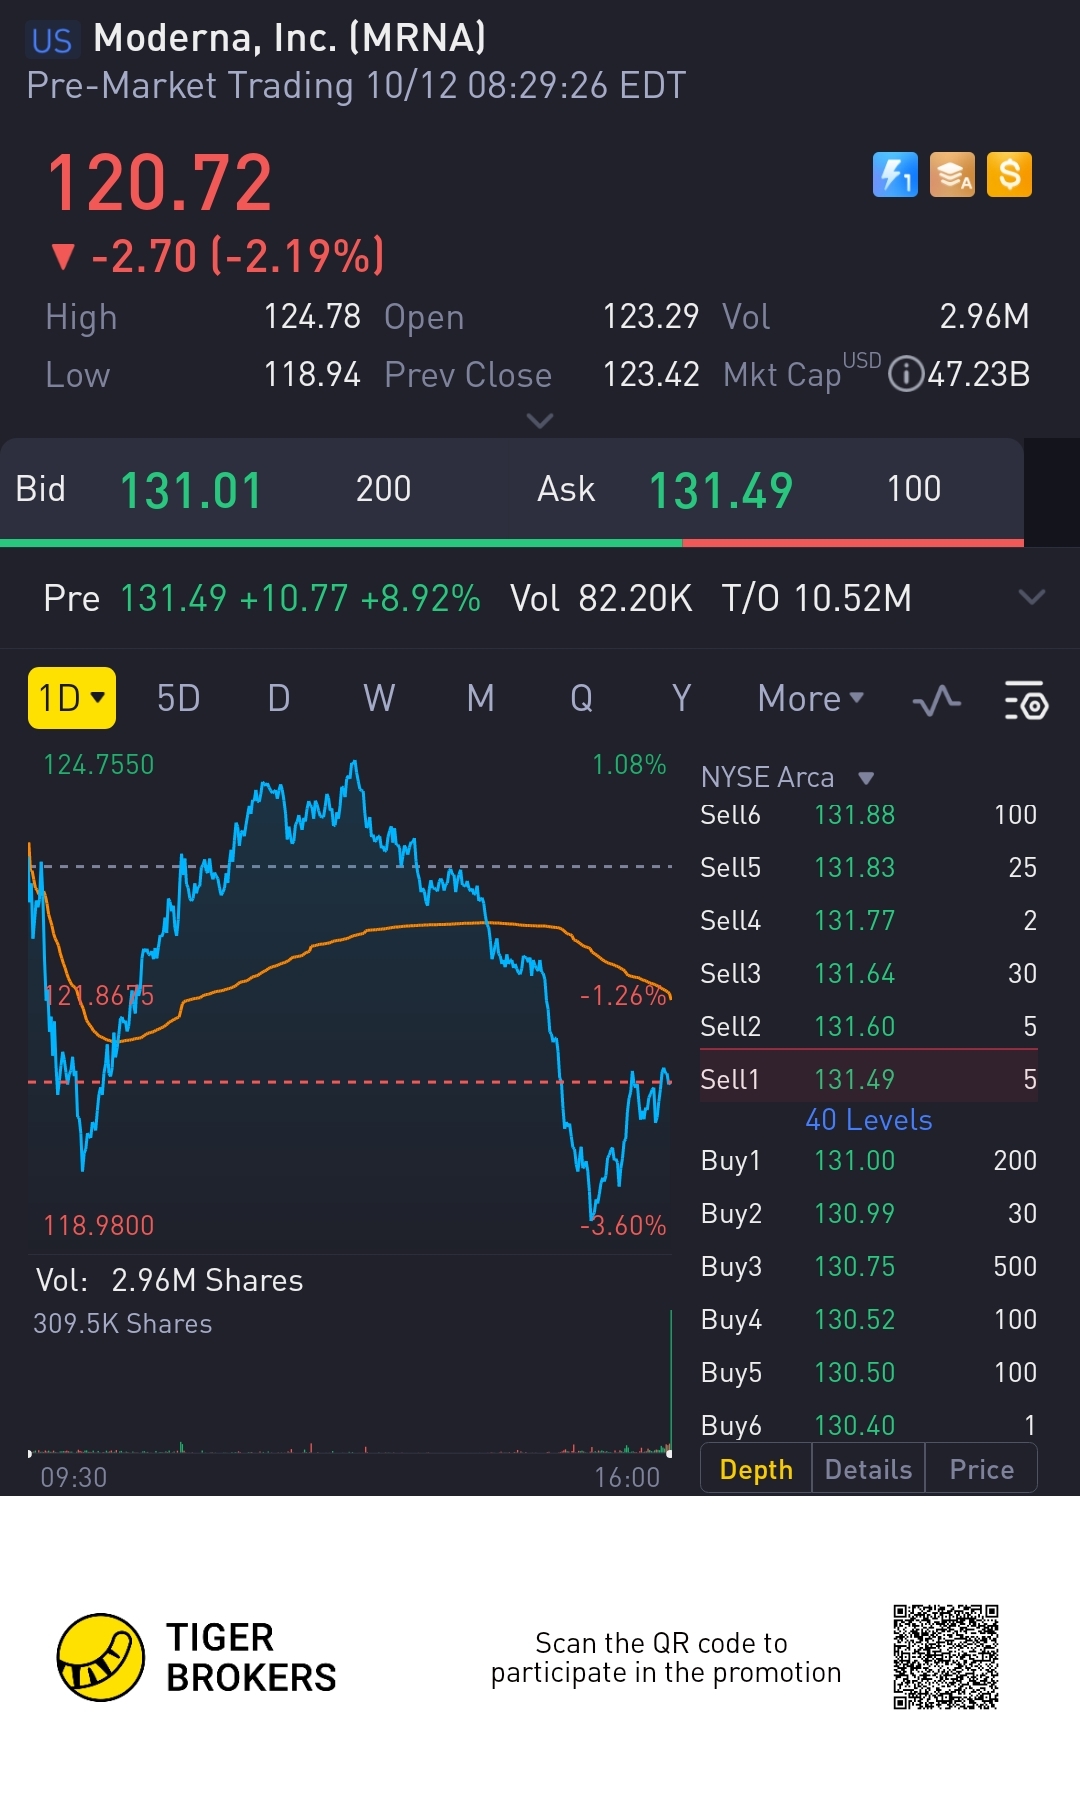Select the 1D chart period dropdown

click(71, 698)
